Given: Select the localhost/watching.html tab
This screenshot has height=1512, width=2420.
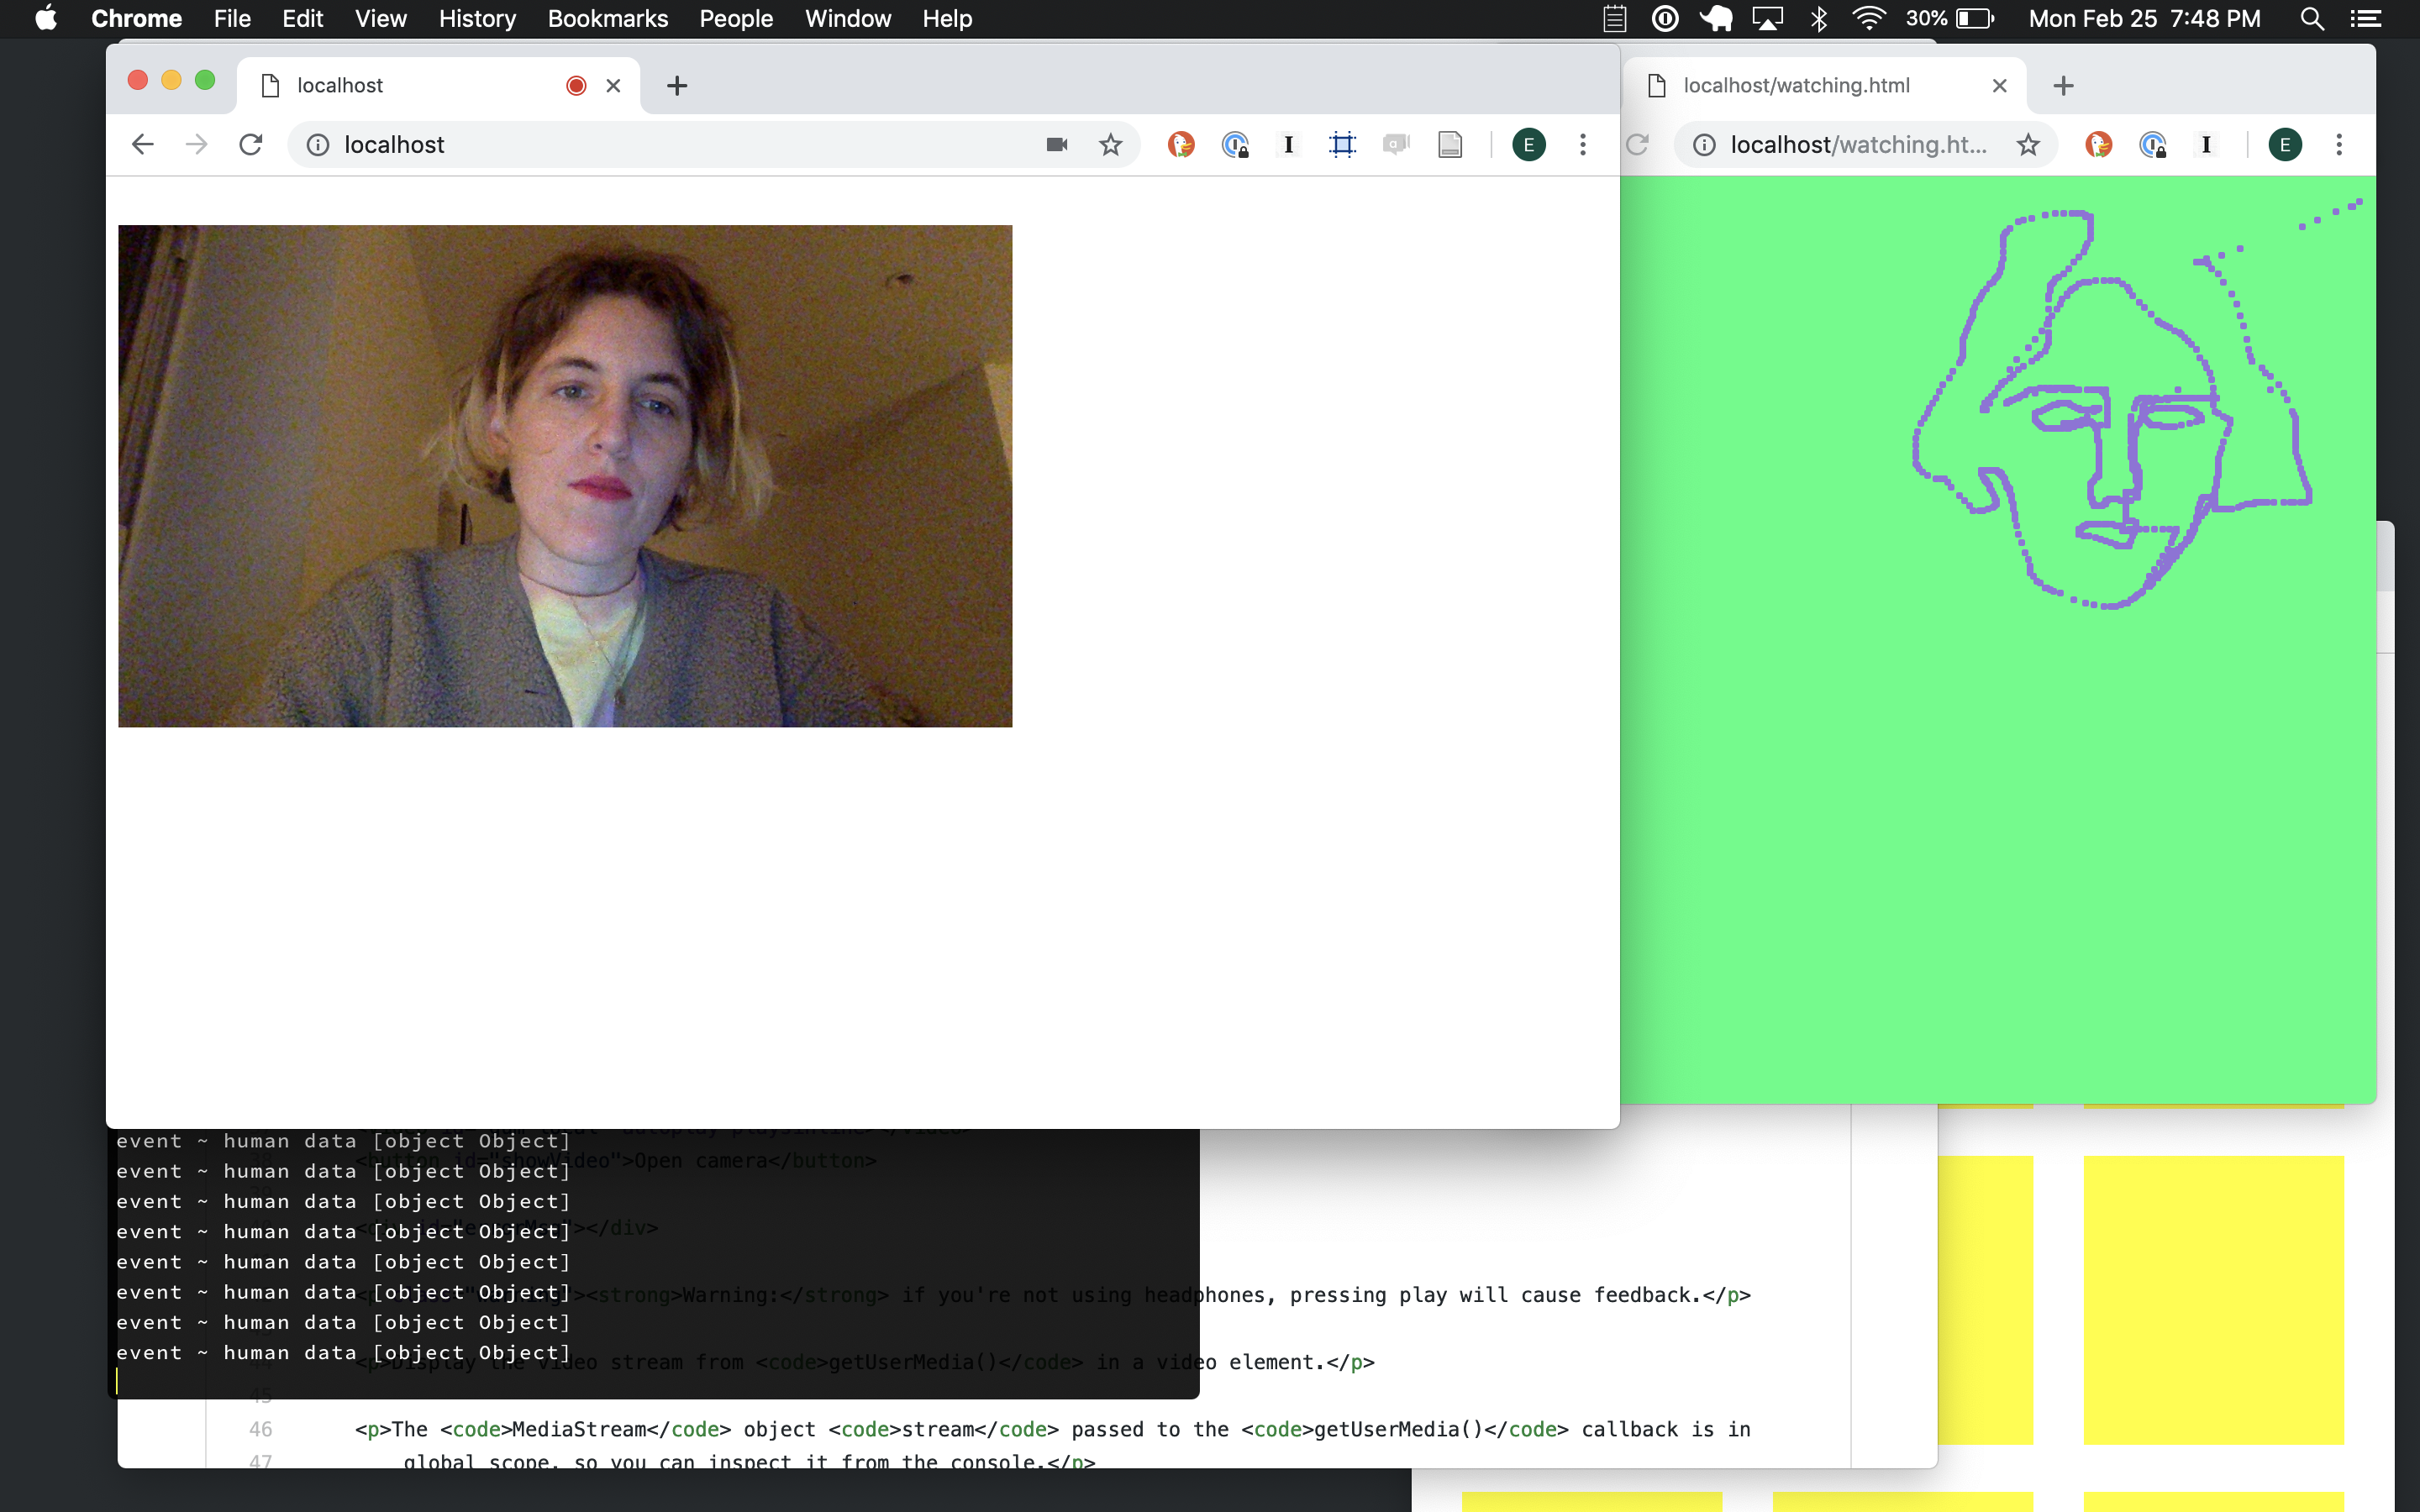Looking at the screenshot, I should 1796,85.
